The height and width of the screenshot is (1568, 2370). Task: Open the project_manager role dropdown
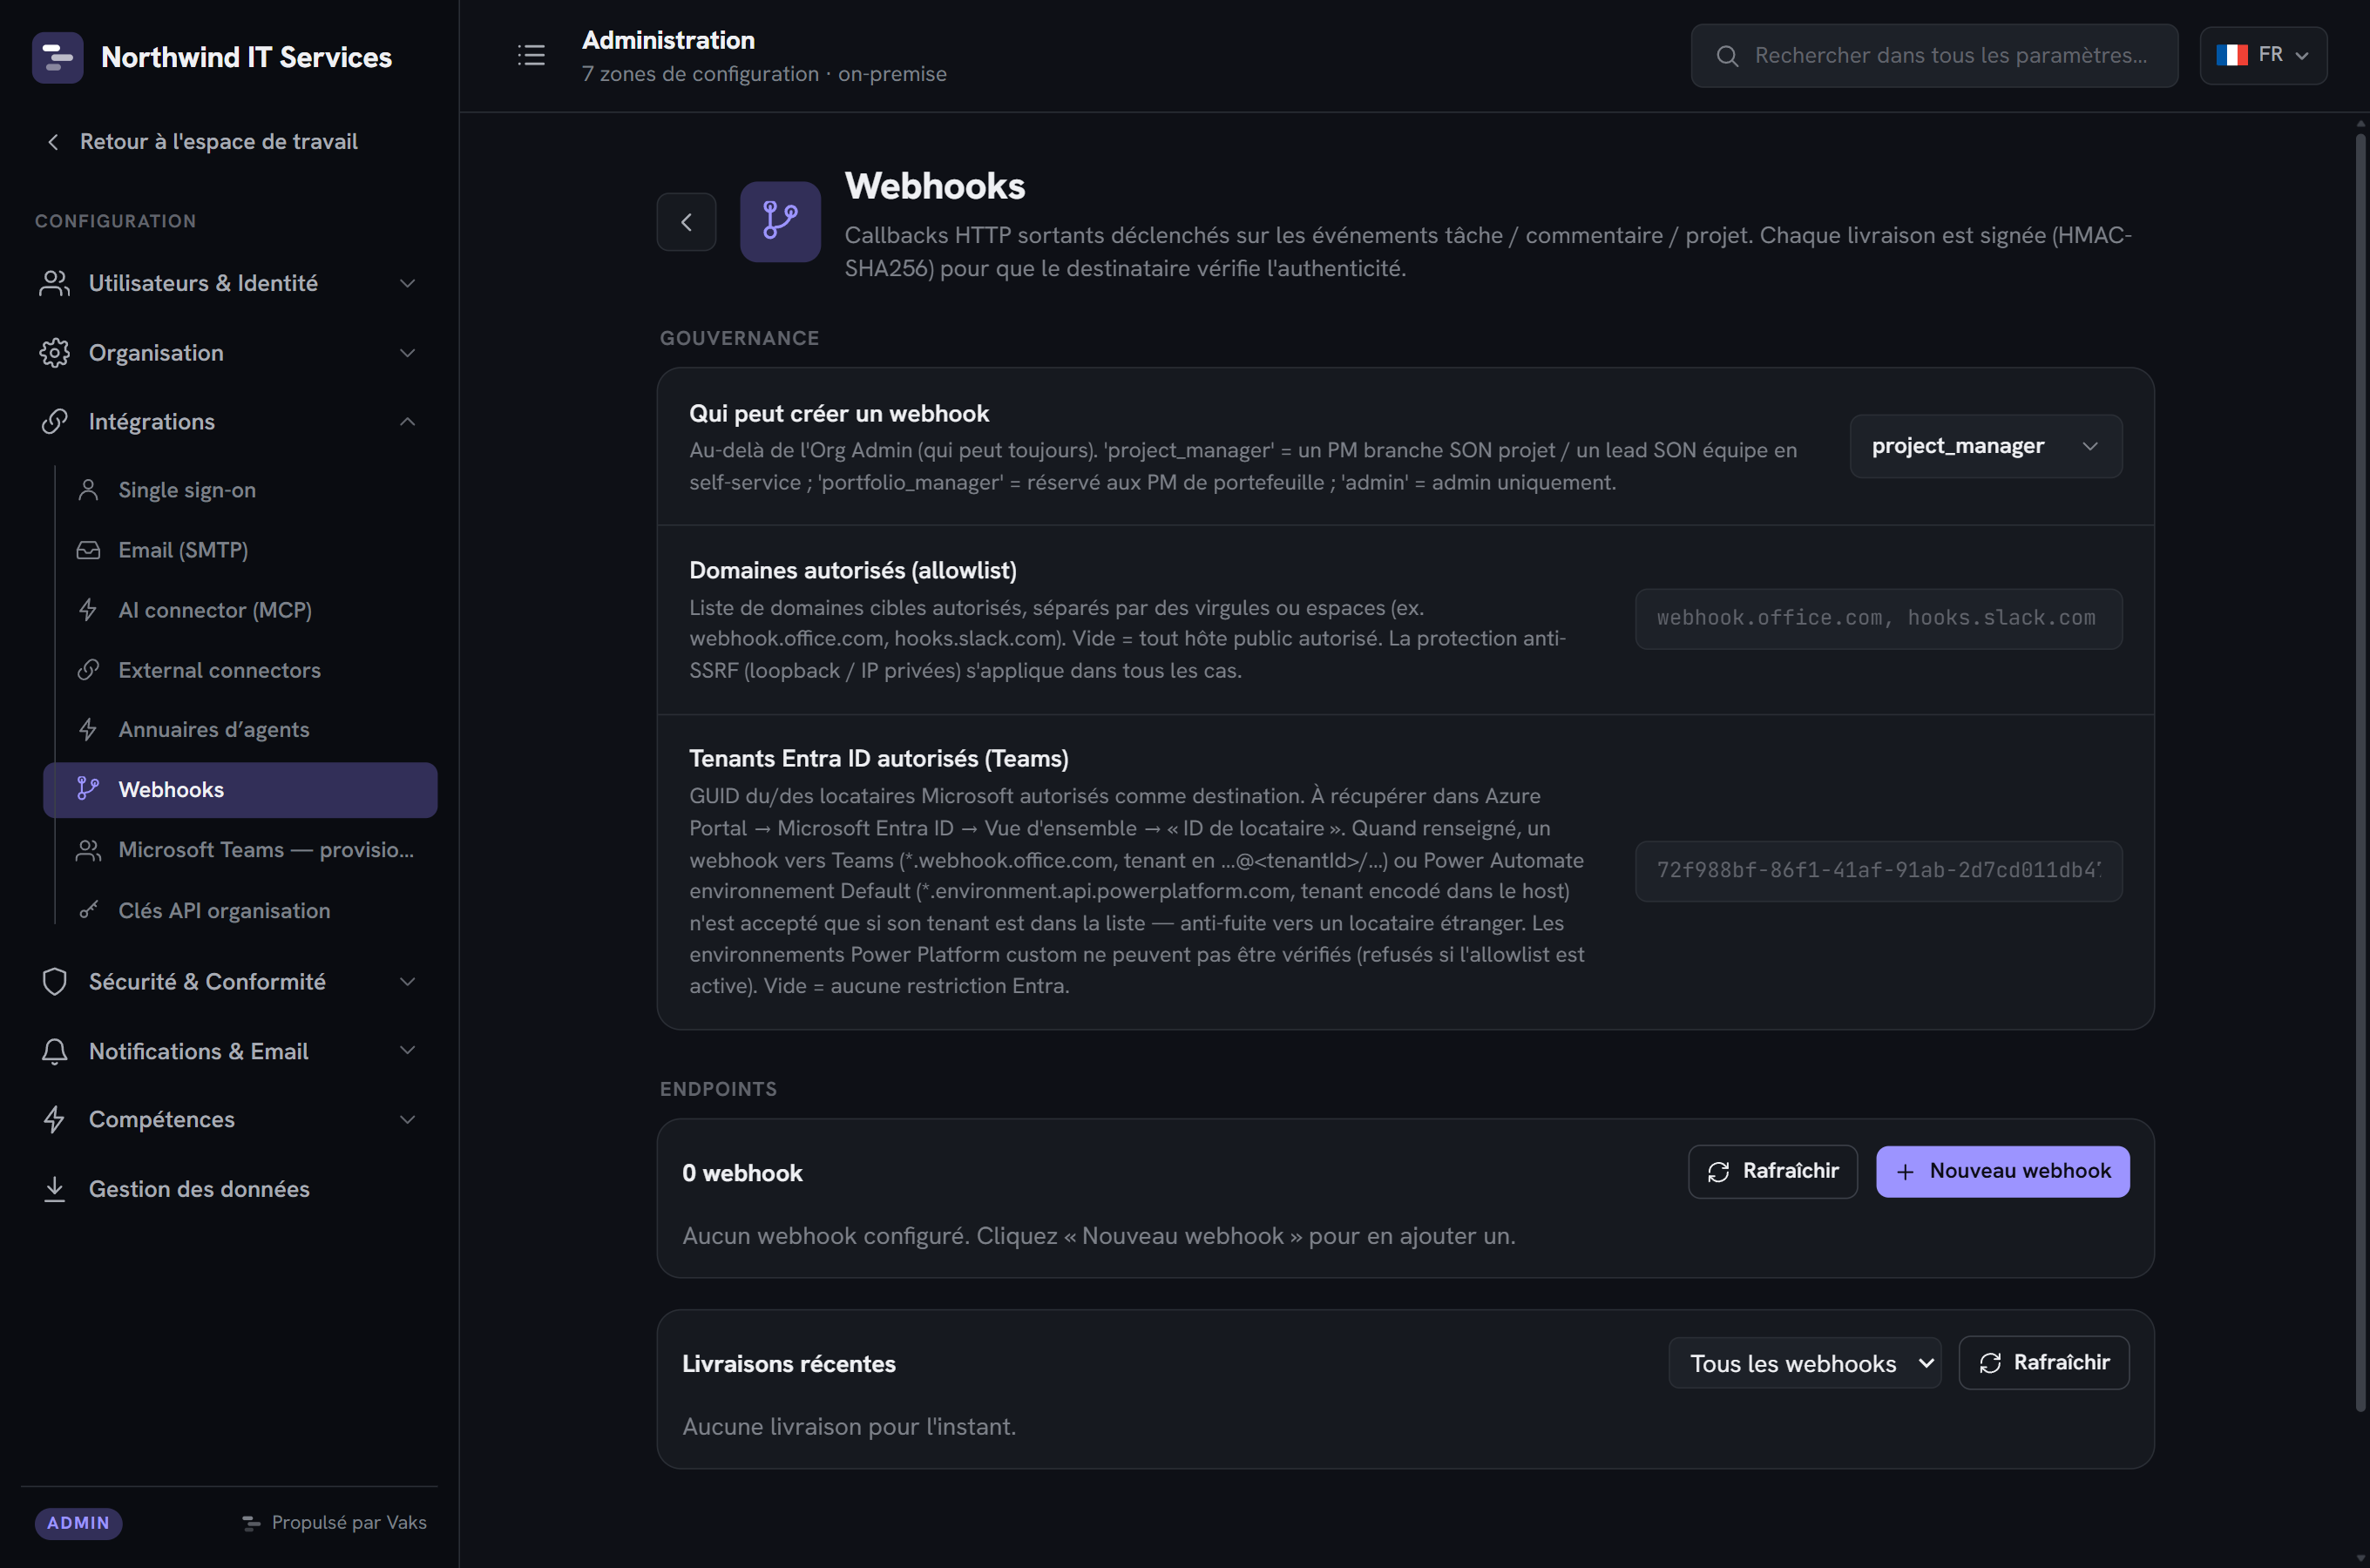pos(1985,446)
